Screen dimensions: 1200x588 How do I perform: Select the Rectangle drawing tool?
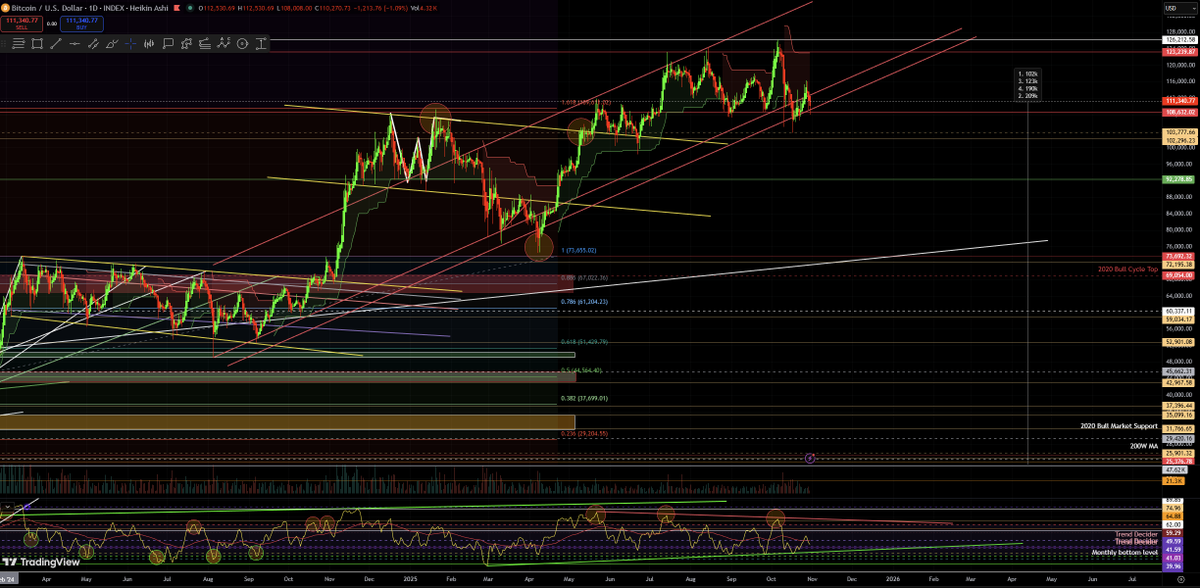36,43
